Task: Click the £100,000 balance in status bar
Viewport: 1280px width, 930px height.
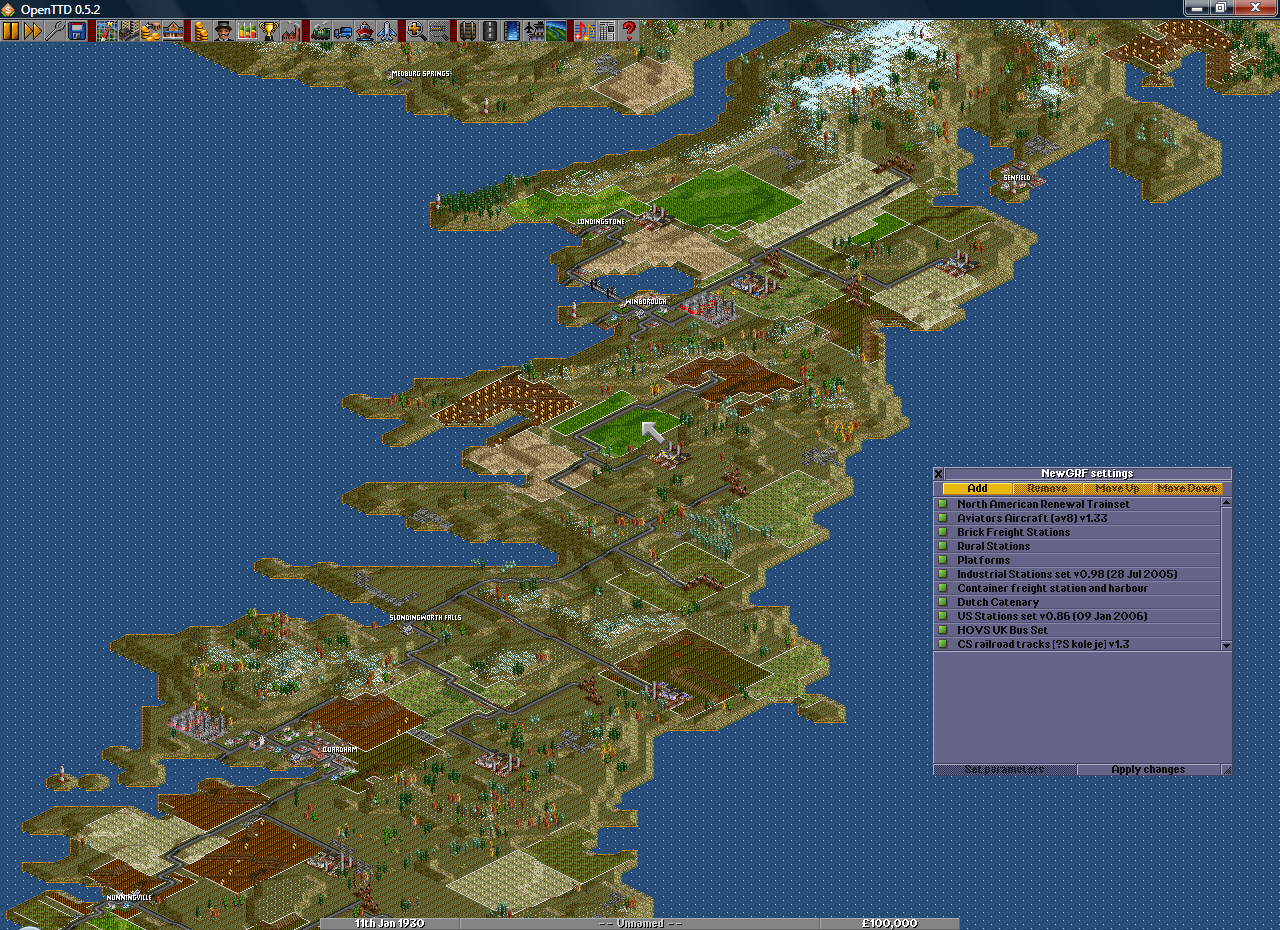Action: (x=889, y=924)
